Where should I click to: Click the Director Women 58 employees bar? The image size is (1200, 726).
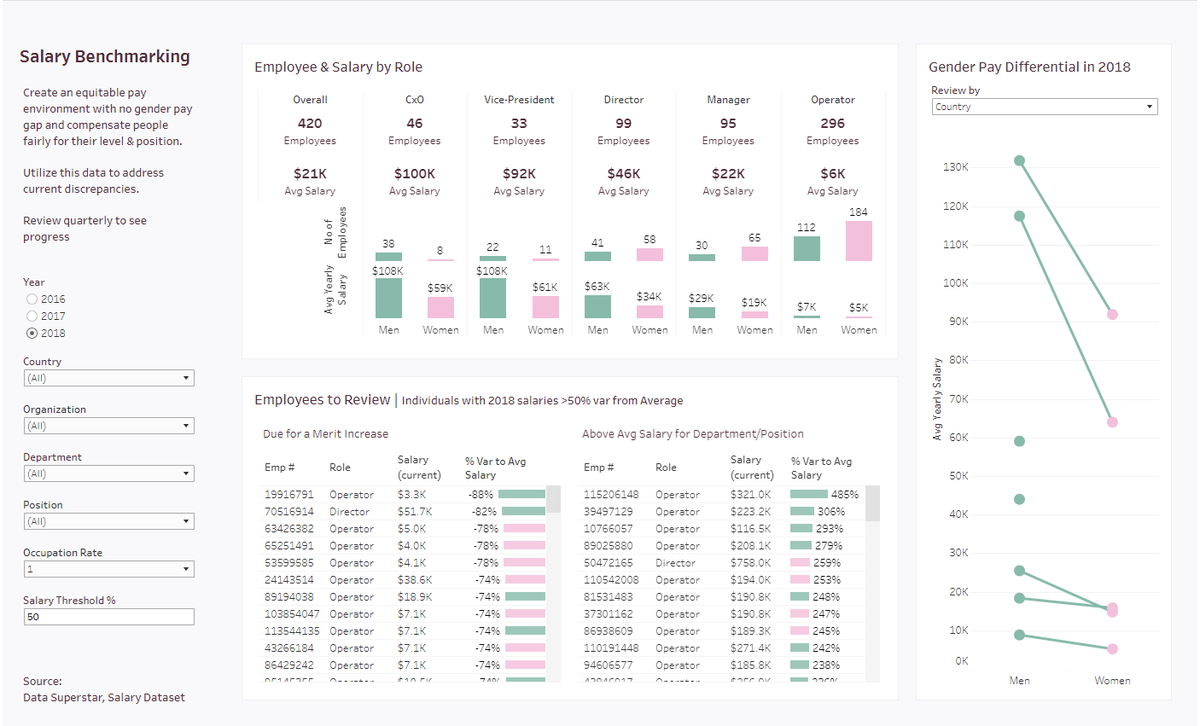649,255
